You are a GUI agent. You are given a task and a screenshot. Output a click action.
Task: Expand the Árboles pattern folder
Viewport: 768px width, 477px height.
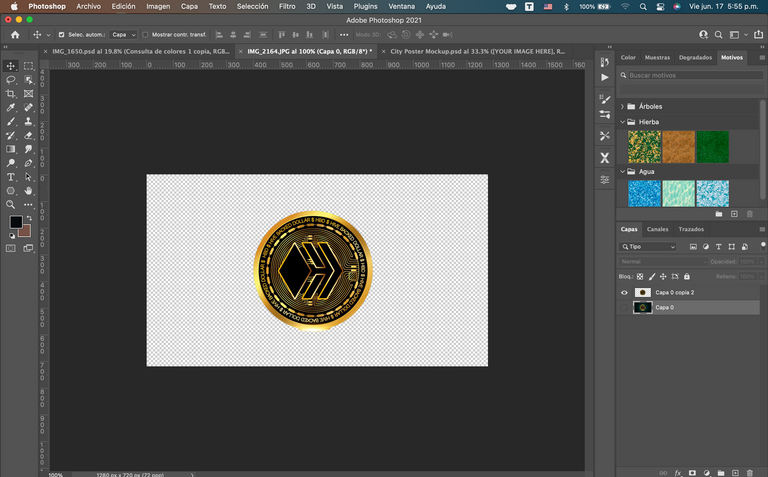click(x=623, y=106)
